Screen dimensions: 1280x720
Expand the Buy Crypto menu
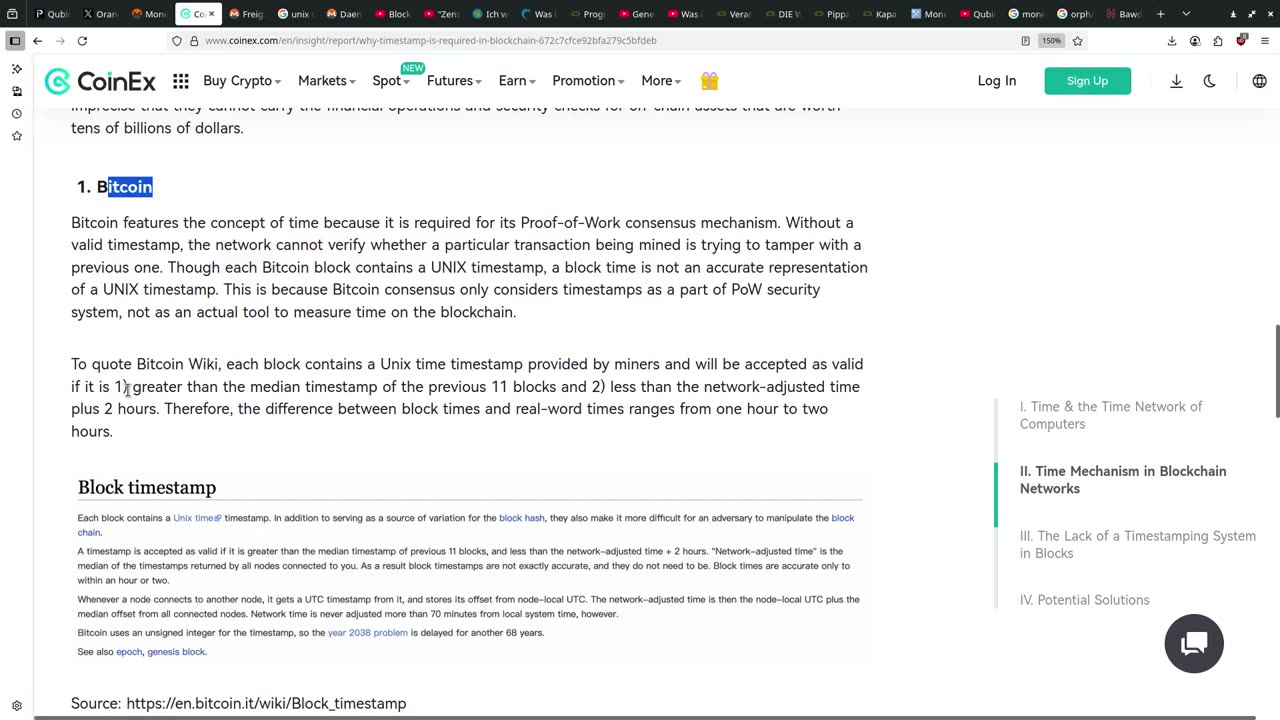(242, 81)
